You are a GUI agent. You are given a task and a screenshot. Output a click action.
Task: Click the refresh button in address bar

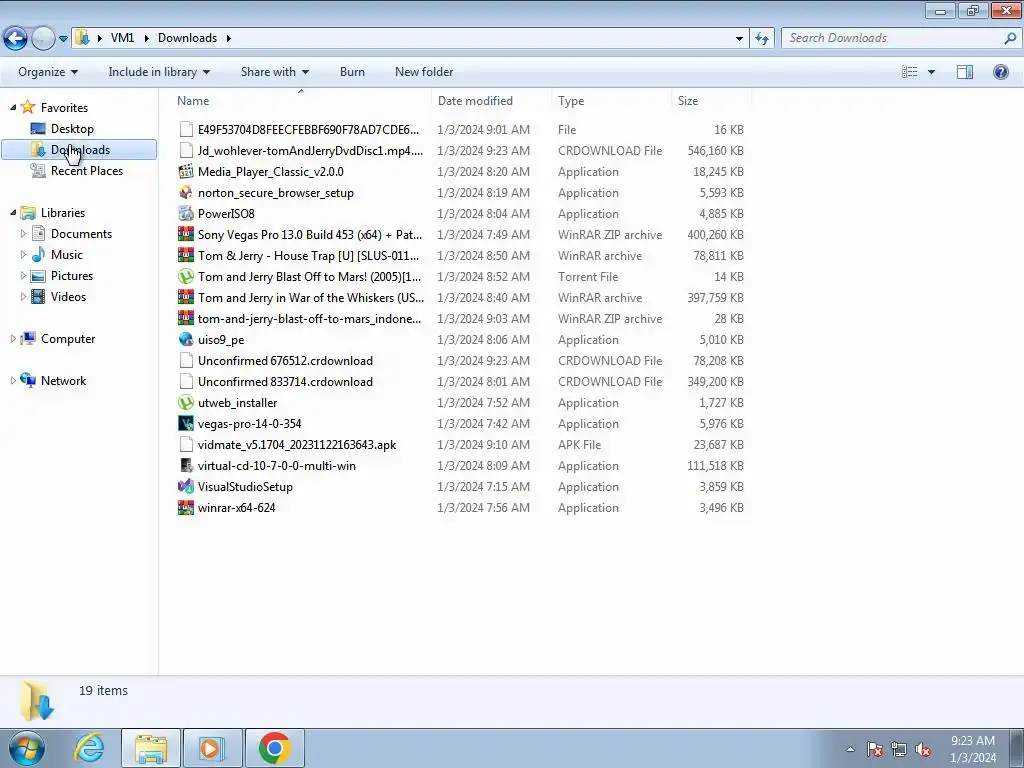click(x=761, y=39)
